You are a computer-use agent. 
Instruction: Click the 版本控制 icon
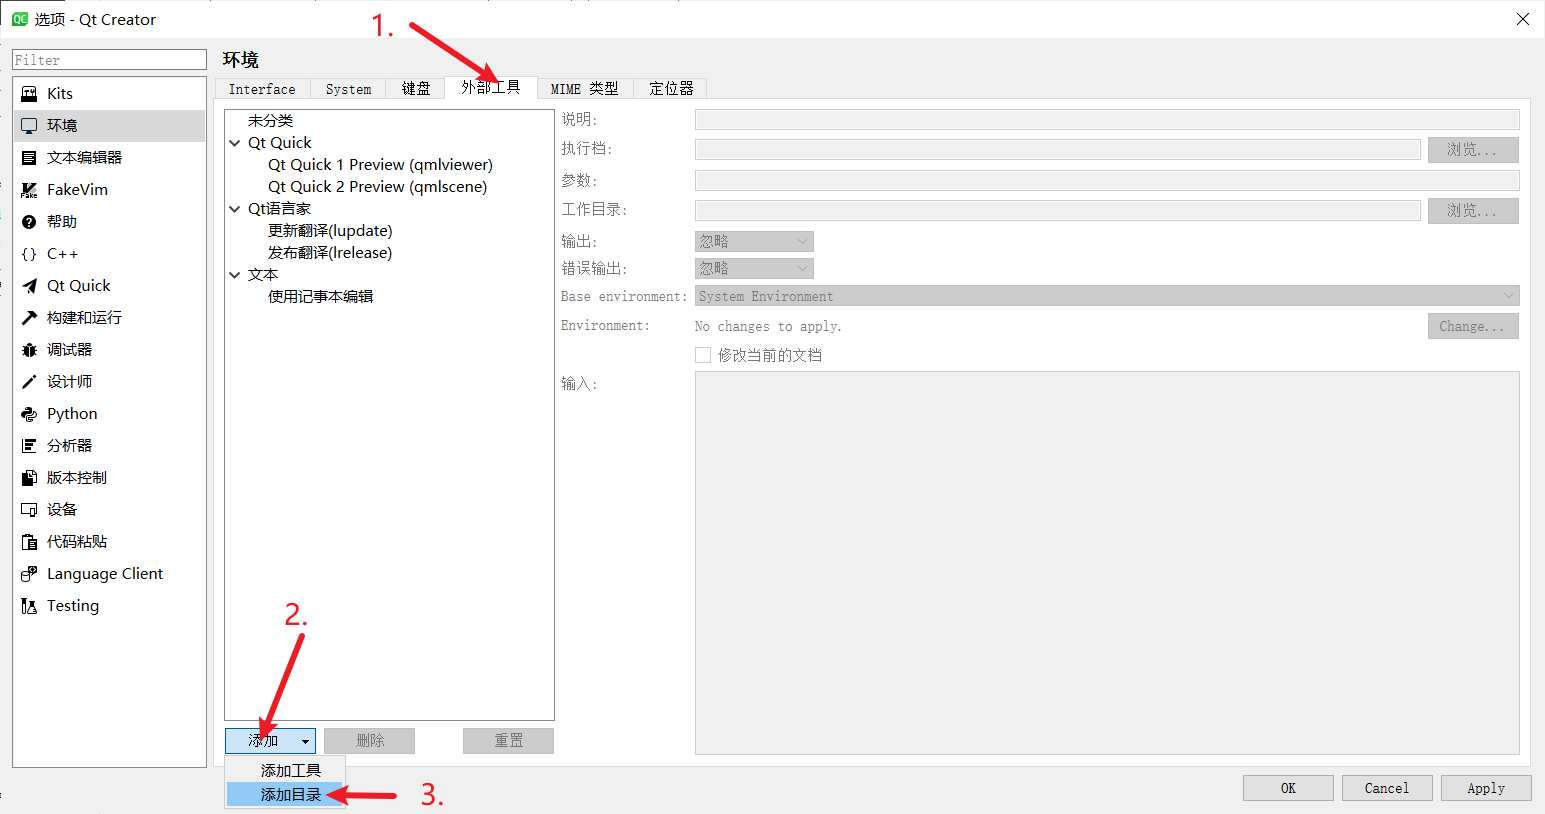click(x=29, y=478)
